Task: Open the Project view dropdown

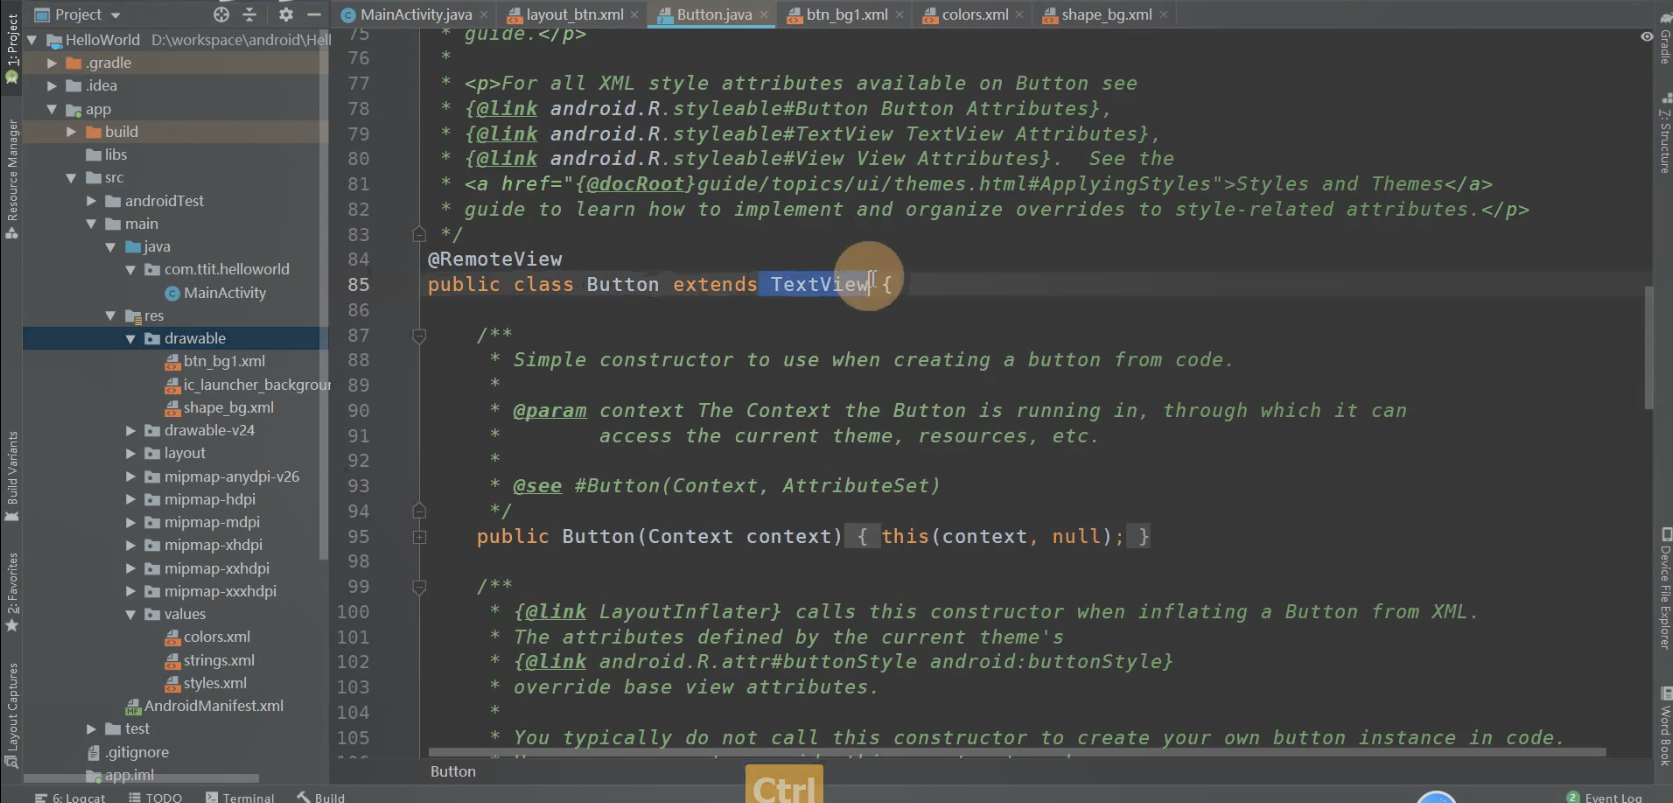Action: (78, 15)
